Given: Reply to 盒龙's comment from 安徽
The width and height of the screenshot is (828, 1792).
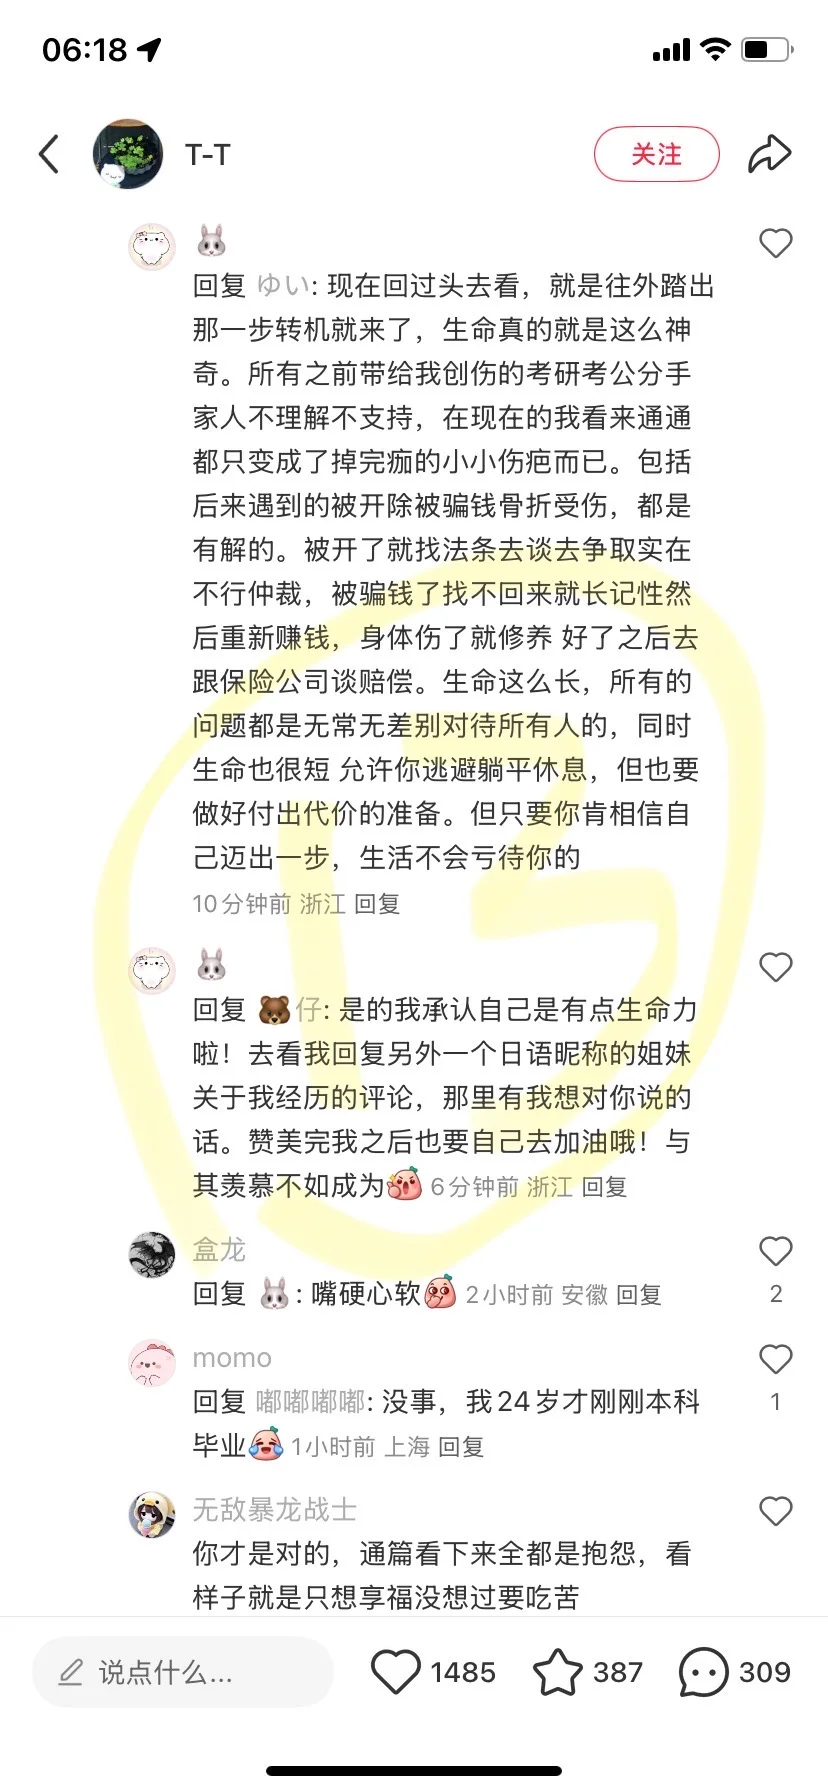Looking at the screenshot, I should (x=639, y=1295).
